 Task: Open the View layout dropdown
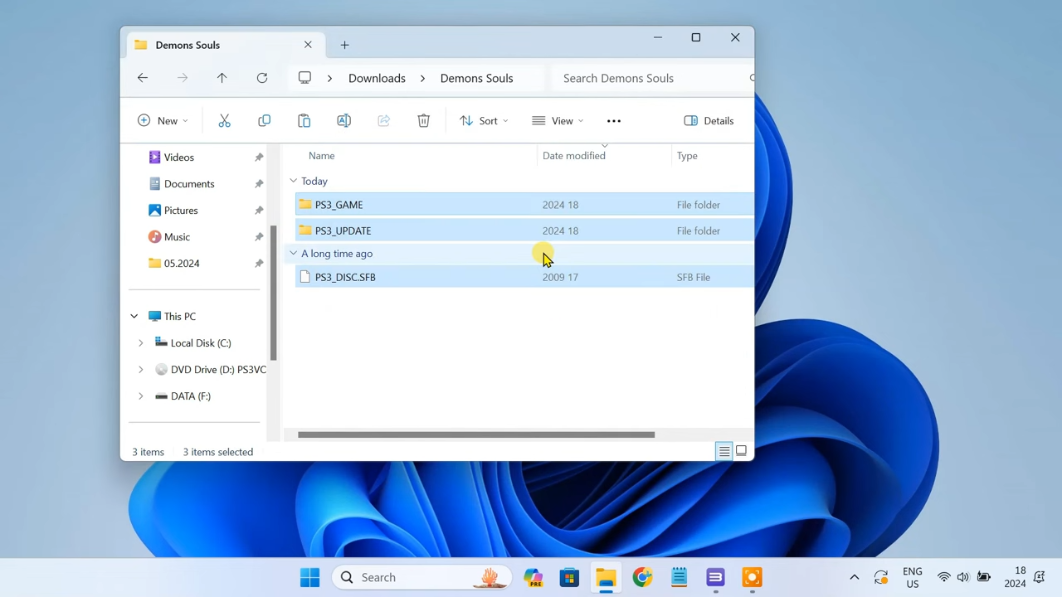coord(557,121)
